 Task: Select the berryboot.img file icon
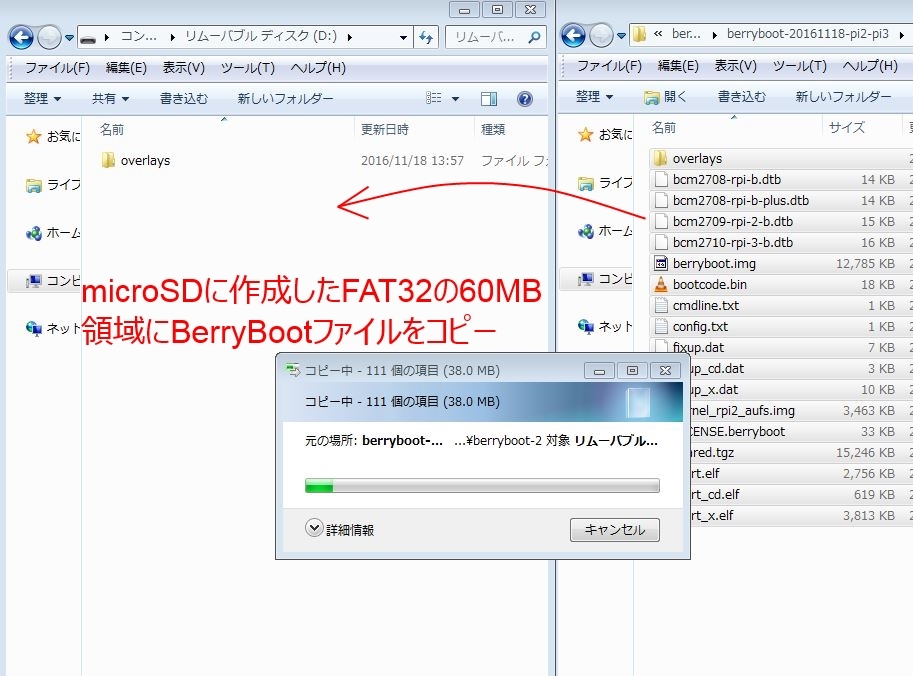(660, 263)
